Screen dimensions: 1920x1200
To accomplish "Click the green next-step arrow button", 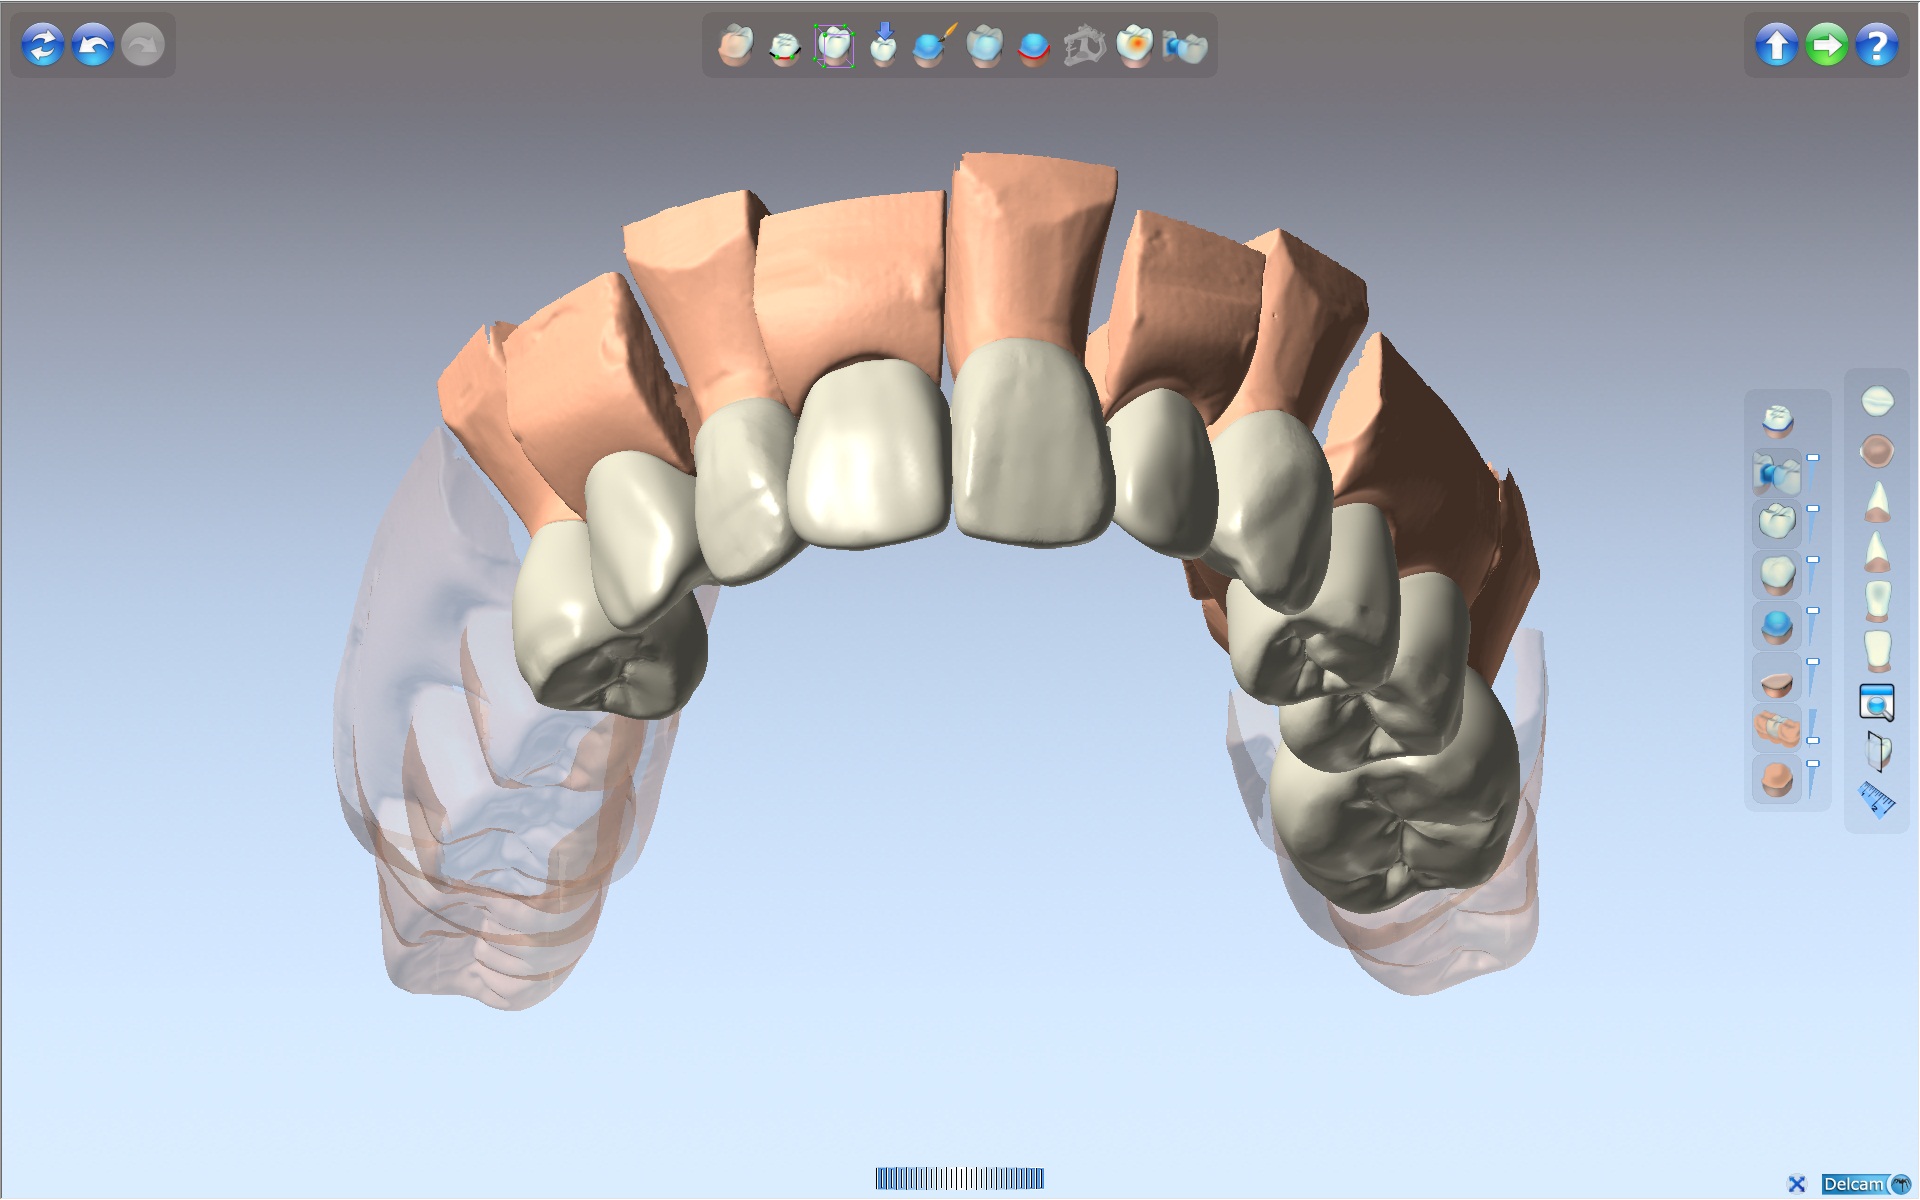I will tap(1827, 45).
